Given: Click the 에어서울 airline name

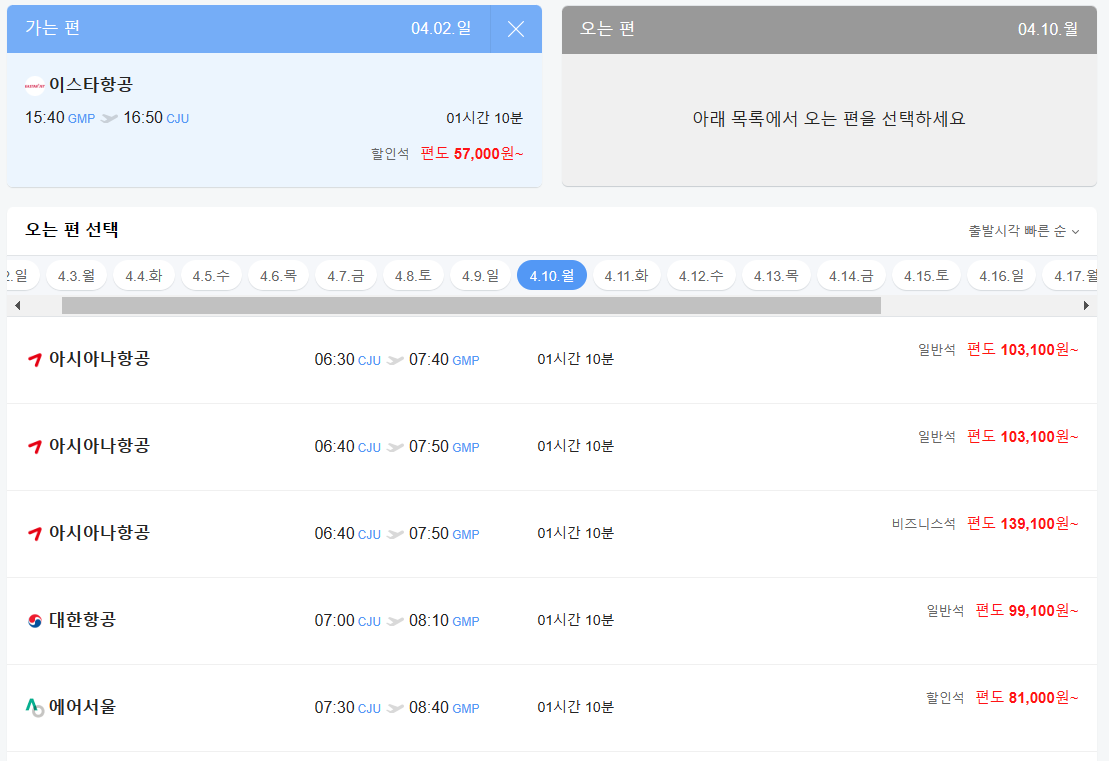Looking at the screenshot, I should (x=82, y=707).
